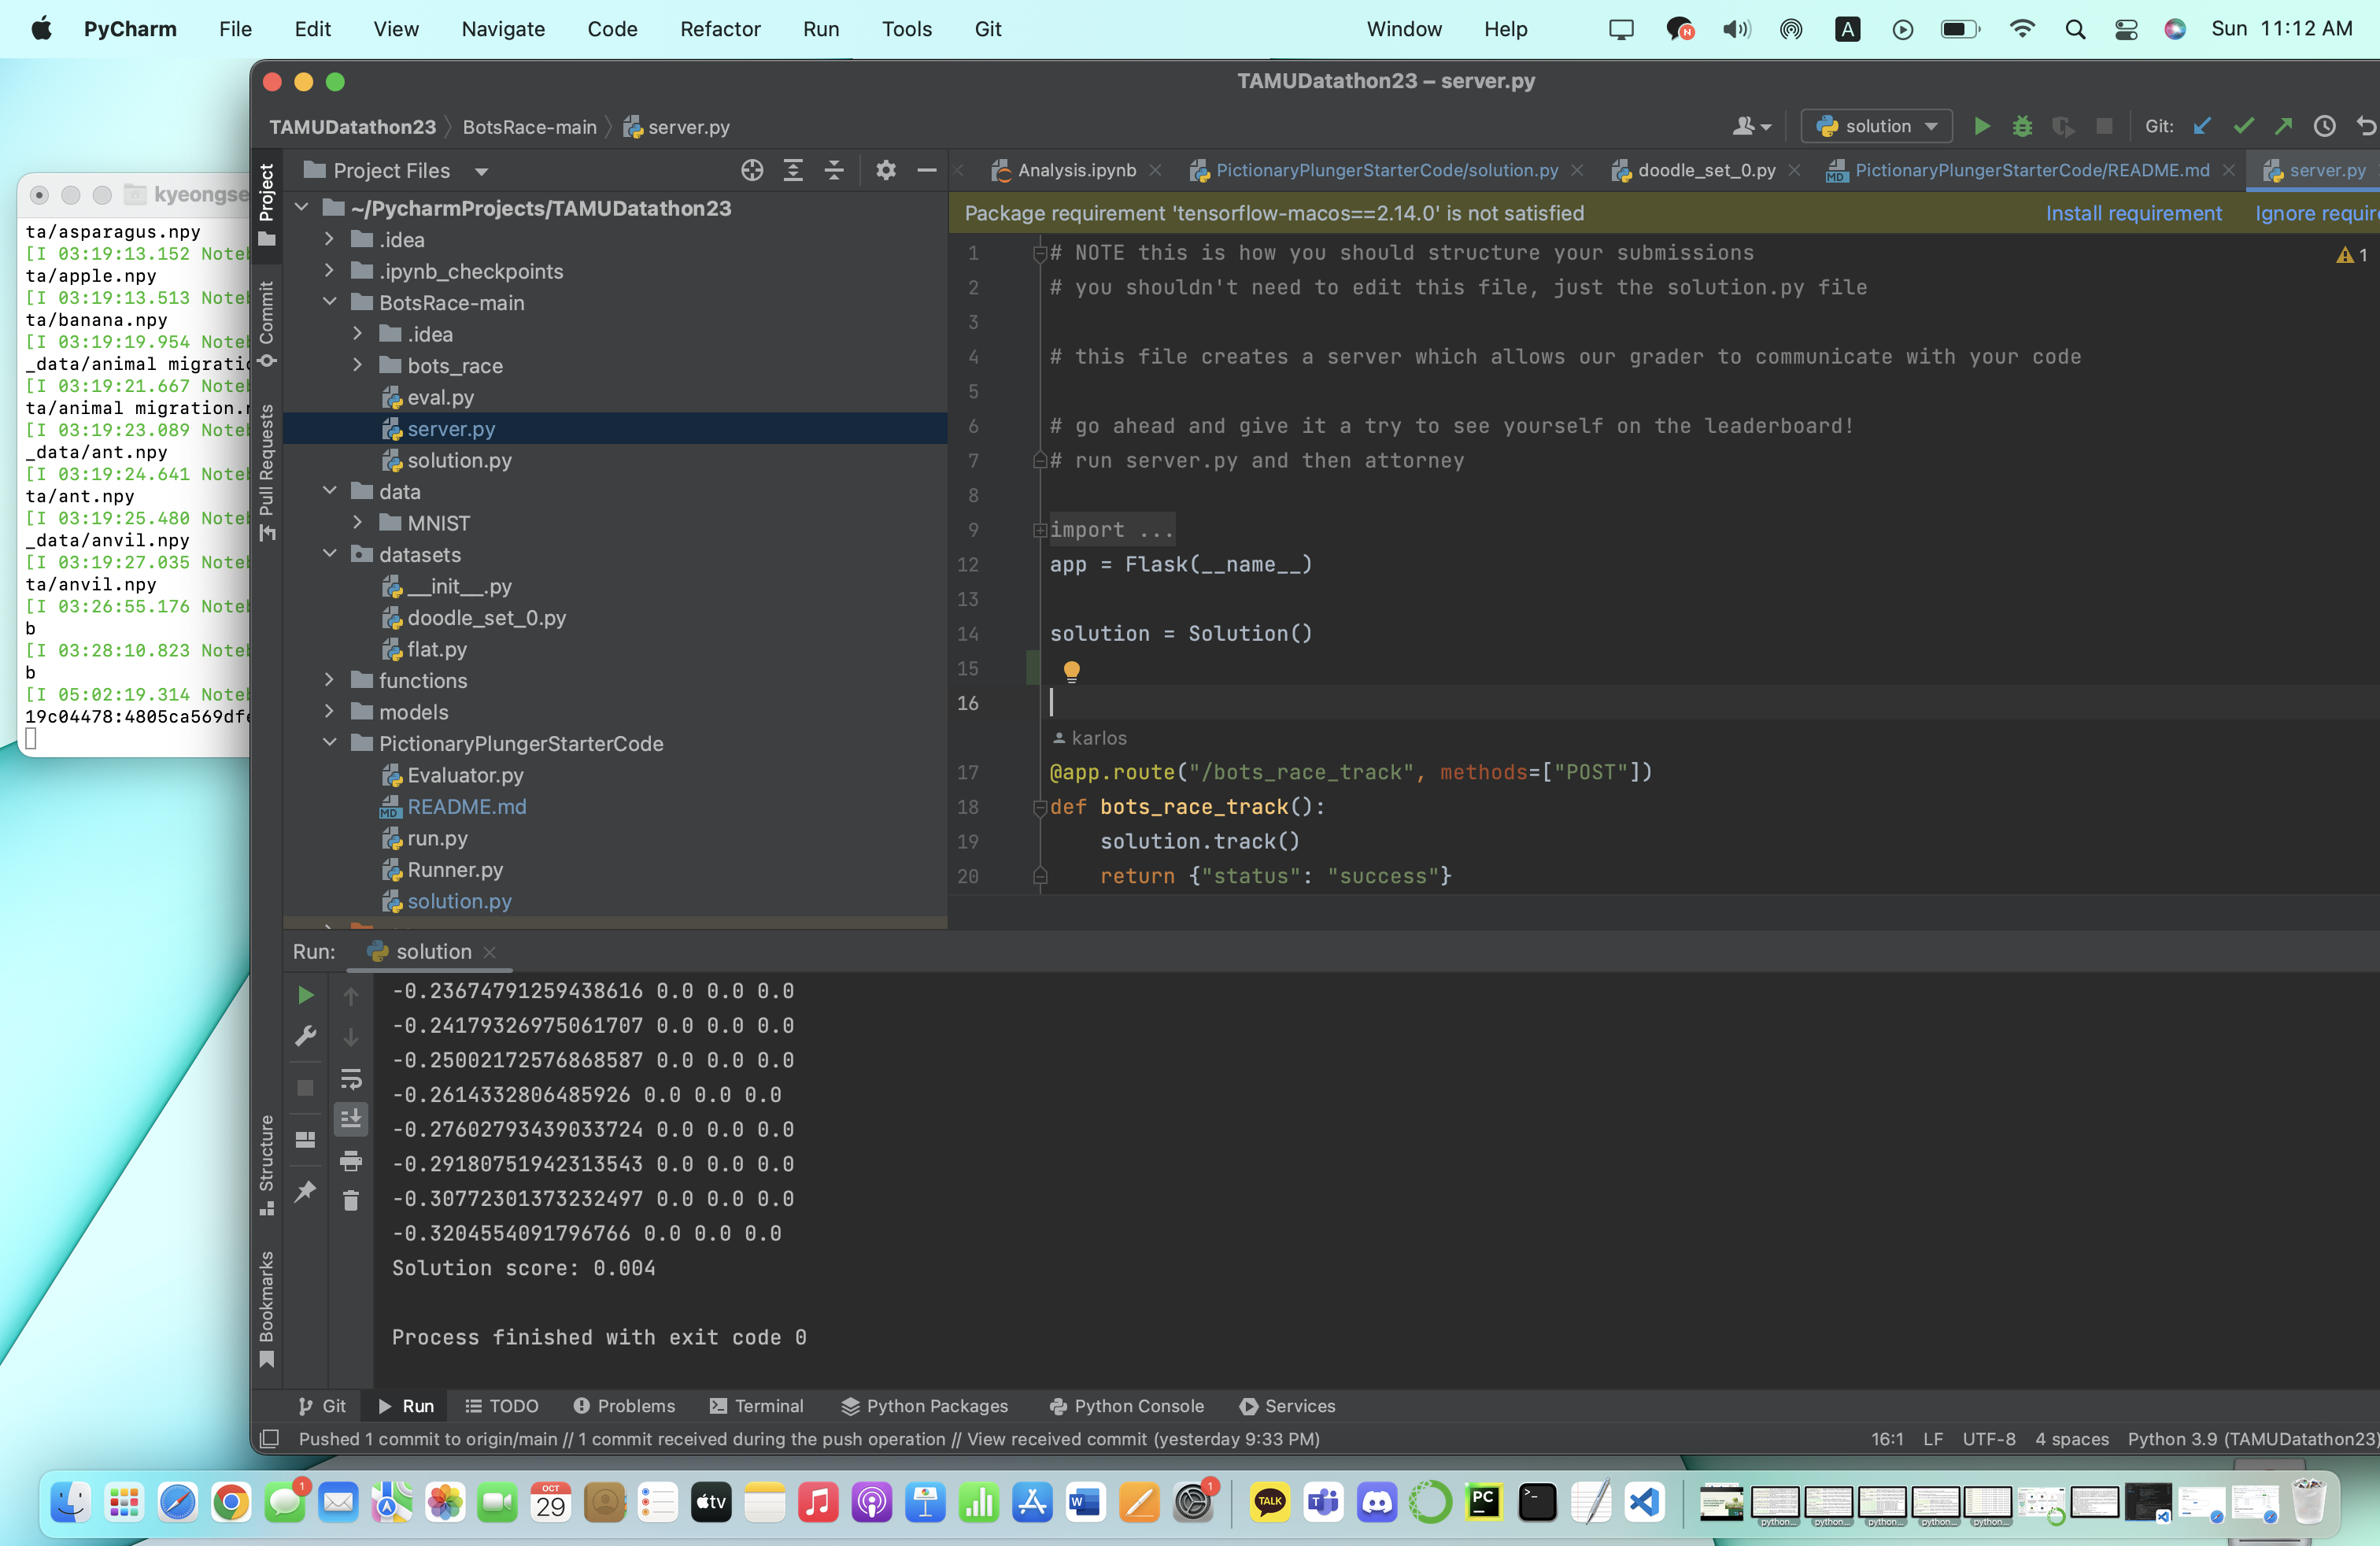2380x1546 pixels.
Task: Click the intention lightbulb on line 15
Action: pos(1071,670)
